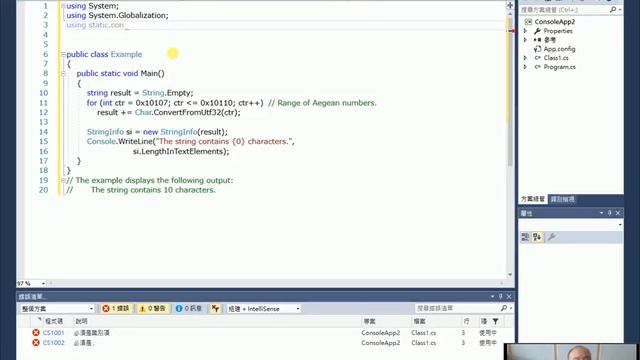This screenshot has width=640, height=360.
Task: Collapse the comment block outline at line 19
Action: pyautogui.click(x=63, y=180)
